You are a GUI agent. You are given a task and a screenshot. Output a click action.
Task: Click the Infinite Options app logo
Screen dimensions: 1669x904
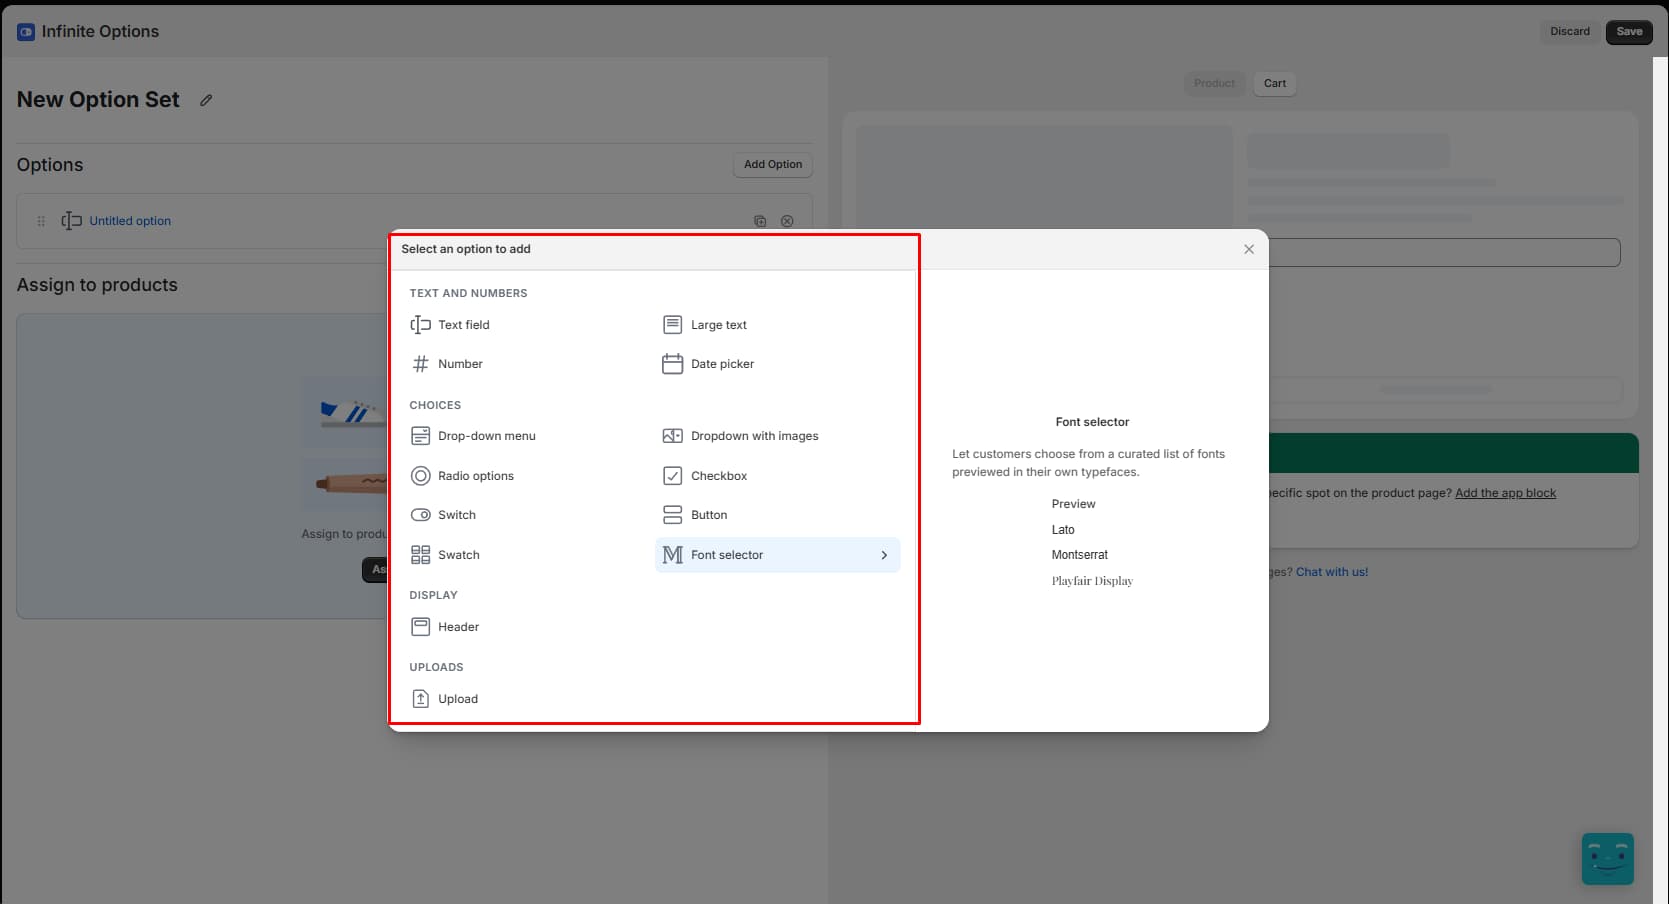tap(26, 32)
